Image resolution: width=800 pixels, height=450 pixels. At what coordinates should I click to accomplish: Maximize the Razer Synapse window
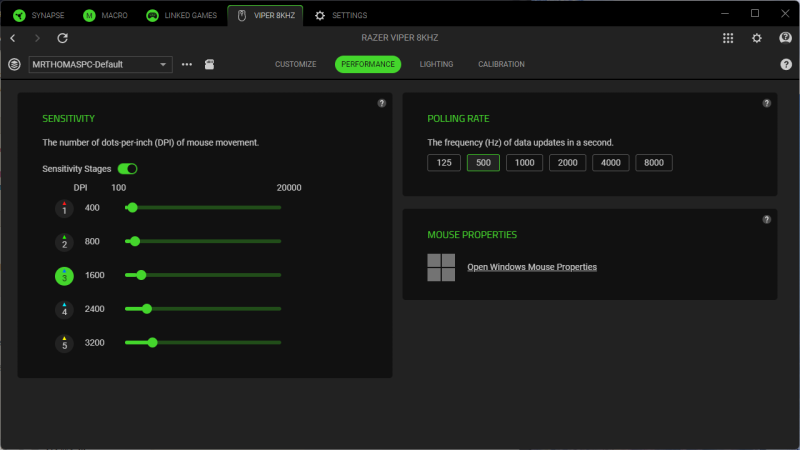point(755,13)
